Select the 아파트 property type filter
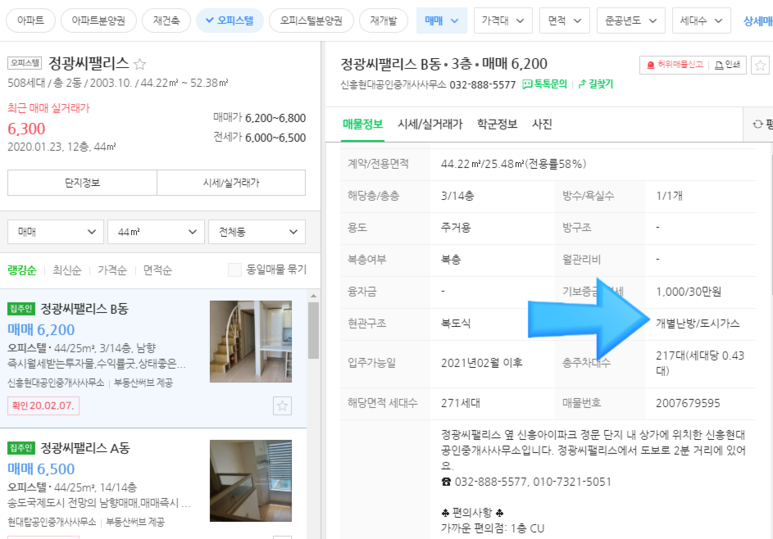Image resolution: width=773 pixels, height=539 pixels. tap(31, 21)
